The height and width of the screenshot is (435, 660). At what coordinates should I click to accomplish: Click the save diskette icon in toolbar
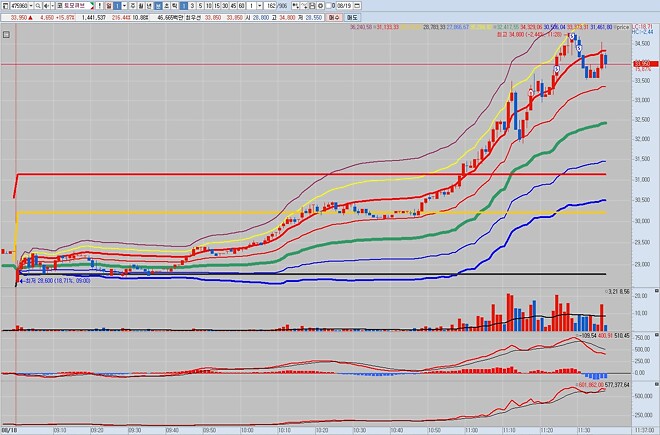(312, 6)
